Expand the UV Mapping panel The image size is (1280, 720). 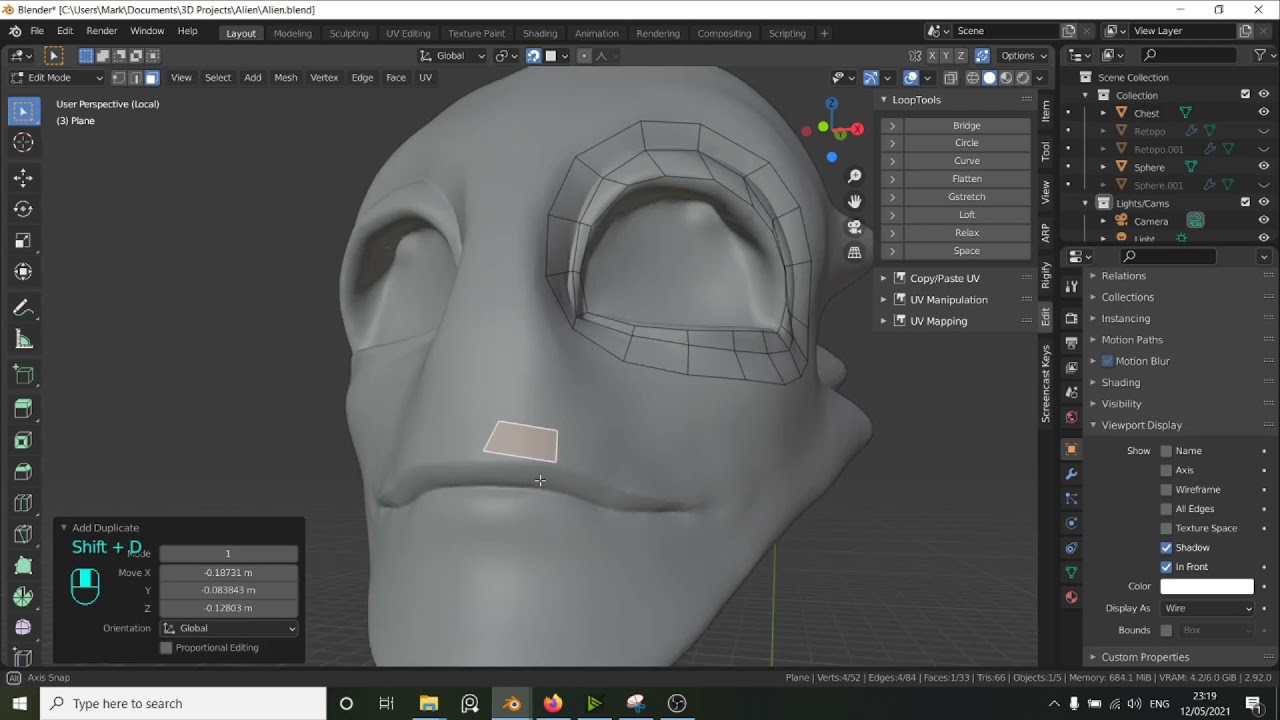coord(883,321)
